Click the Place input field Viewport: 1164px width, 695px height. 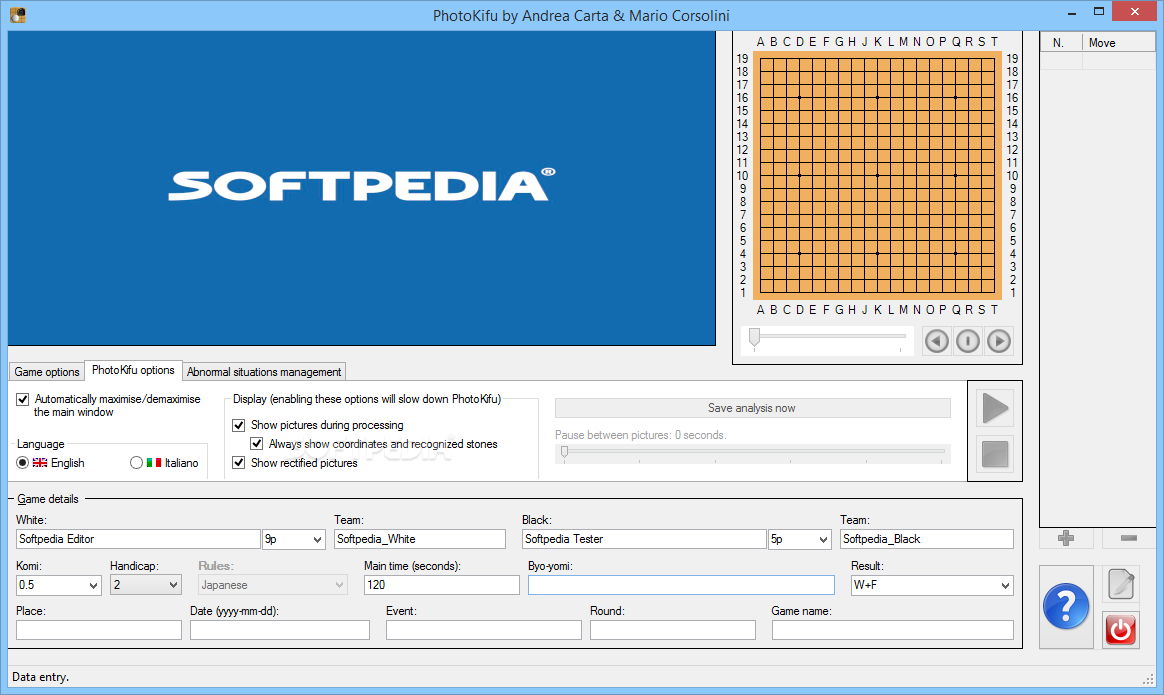pyautogui.click(x=99, y=630)
